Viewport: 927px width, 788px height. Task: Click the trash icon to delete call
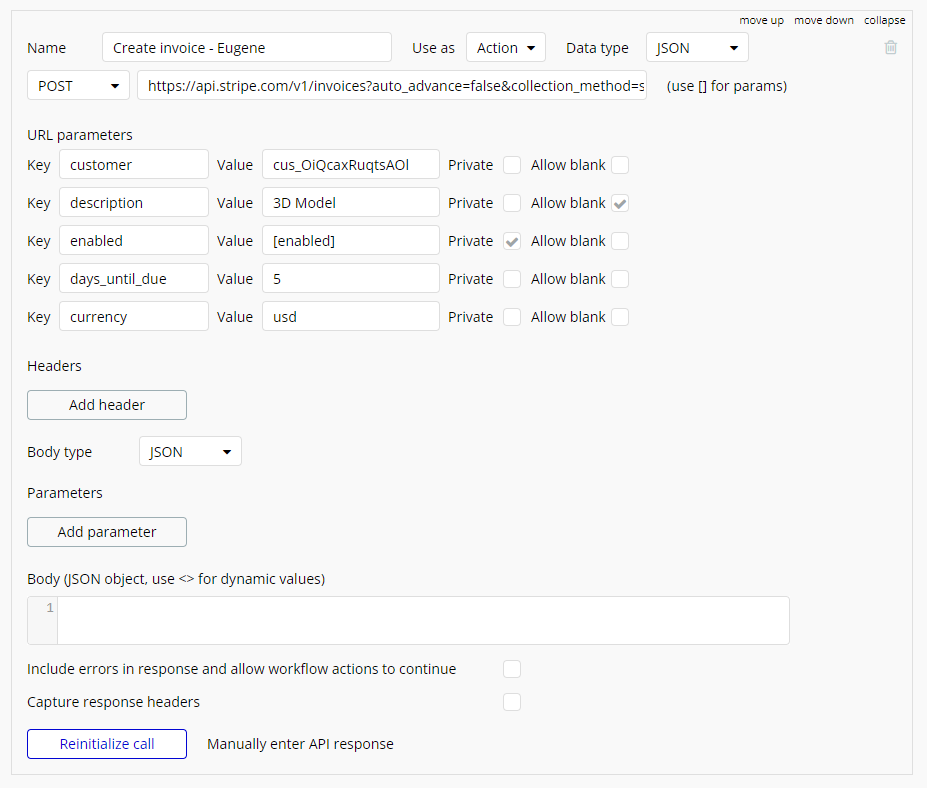coord(891,48)
